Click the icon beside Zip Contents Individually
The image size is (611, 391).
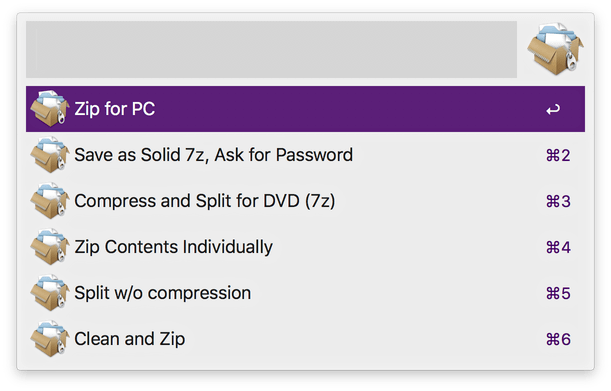tap(49, 247)
